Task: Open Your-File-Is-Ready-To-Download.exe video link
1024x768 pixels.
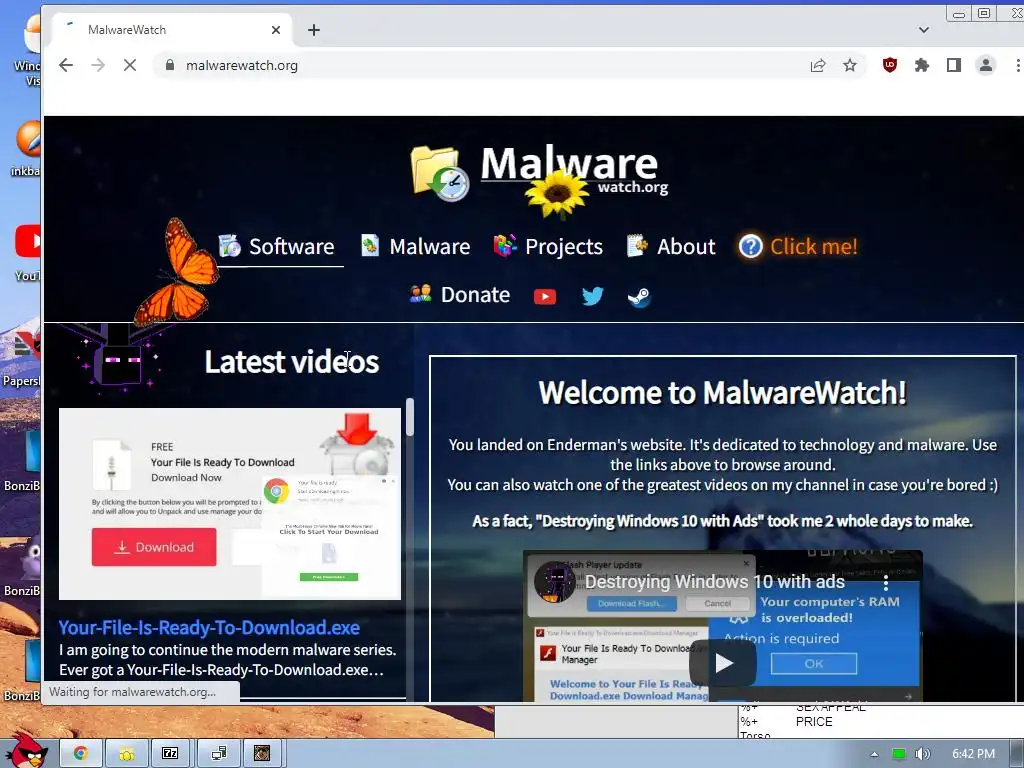Action: coord(209,628)
